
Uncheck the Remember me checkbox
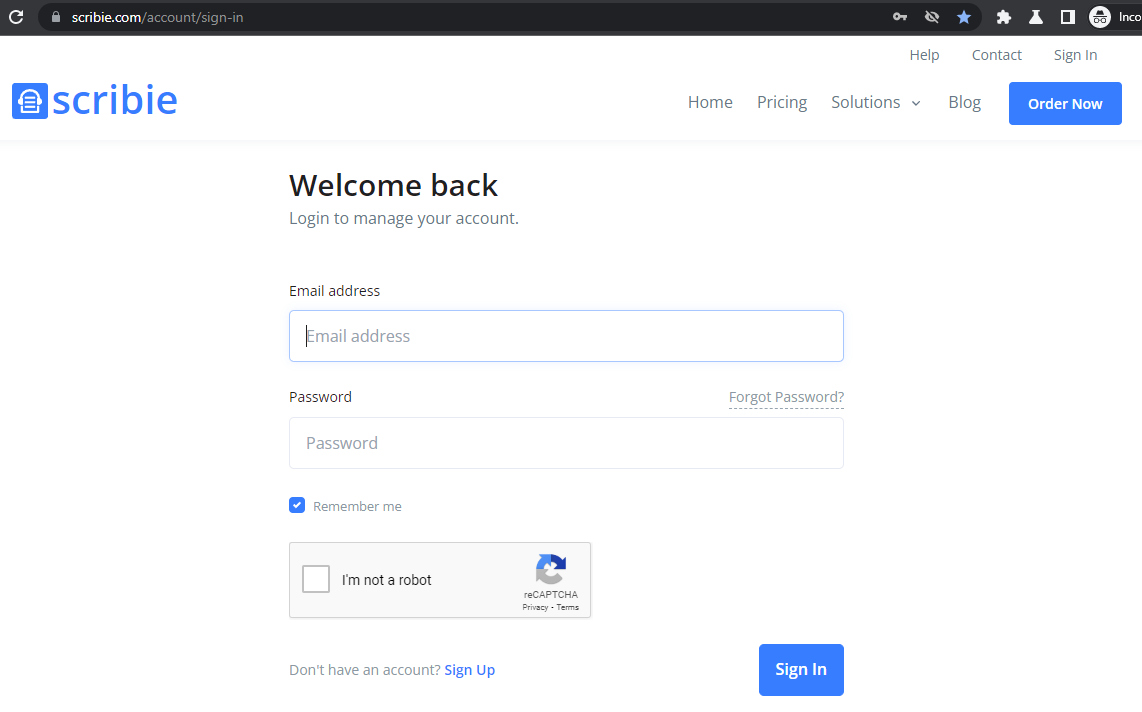point(297,505)
